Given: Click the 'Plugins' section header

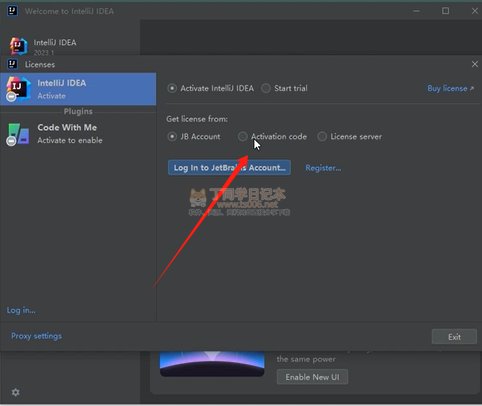Looking at the screenshot, I should tap(78, 111).
